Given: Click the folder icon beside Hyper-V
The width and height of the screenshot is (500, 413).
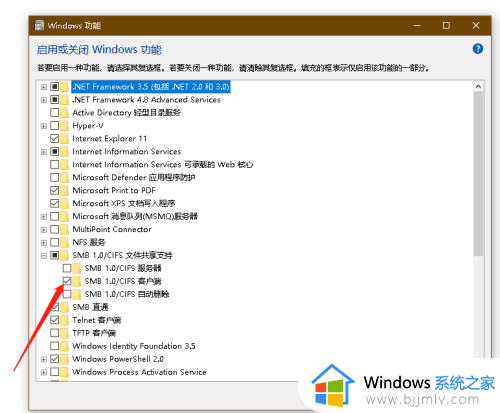Looking at the screenshot, I should [x=65, y=126].
